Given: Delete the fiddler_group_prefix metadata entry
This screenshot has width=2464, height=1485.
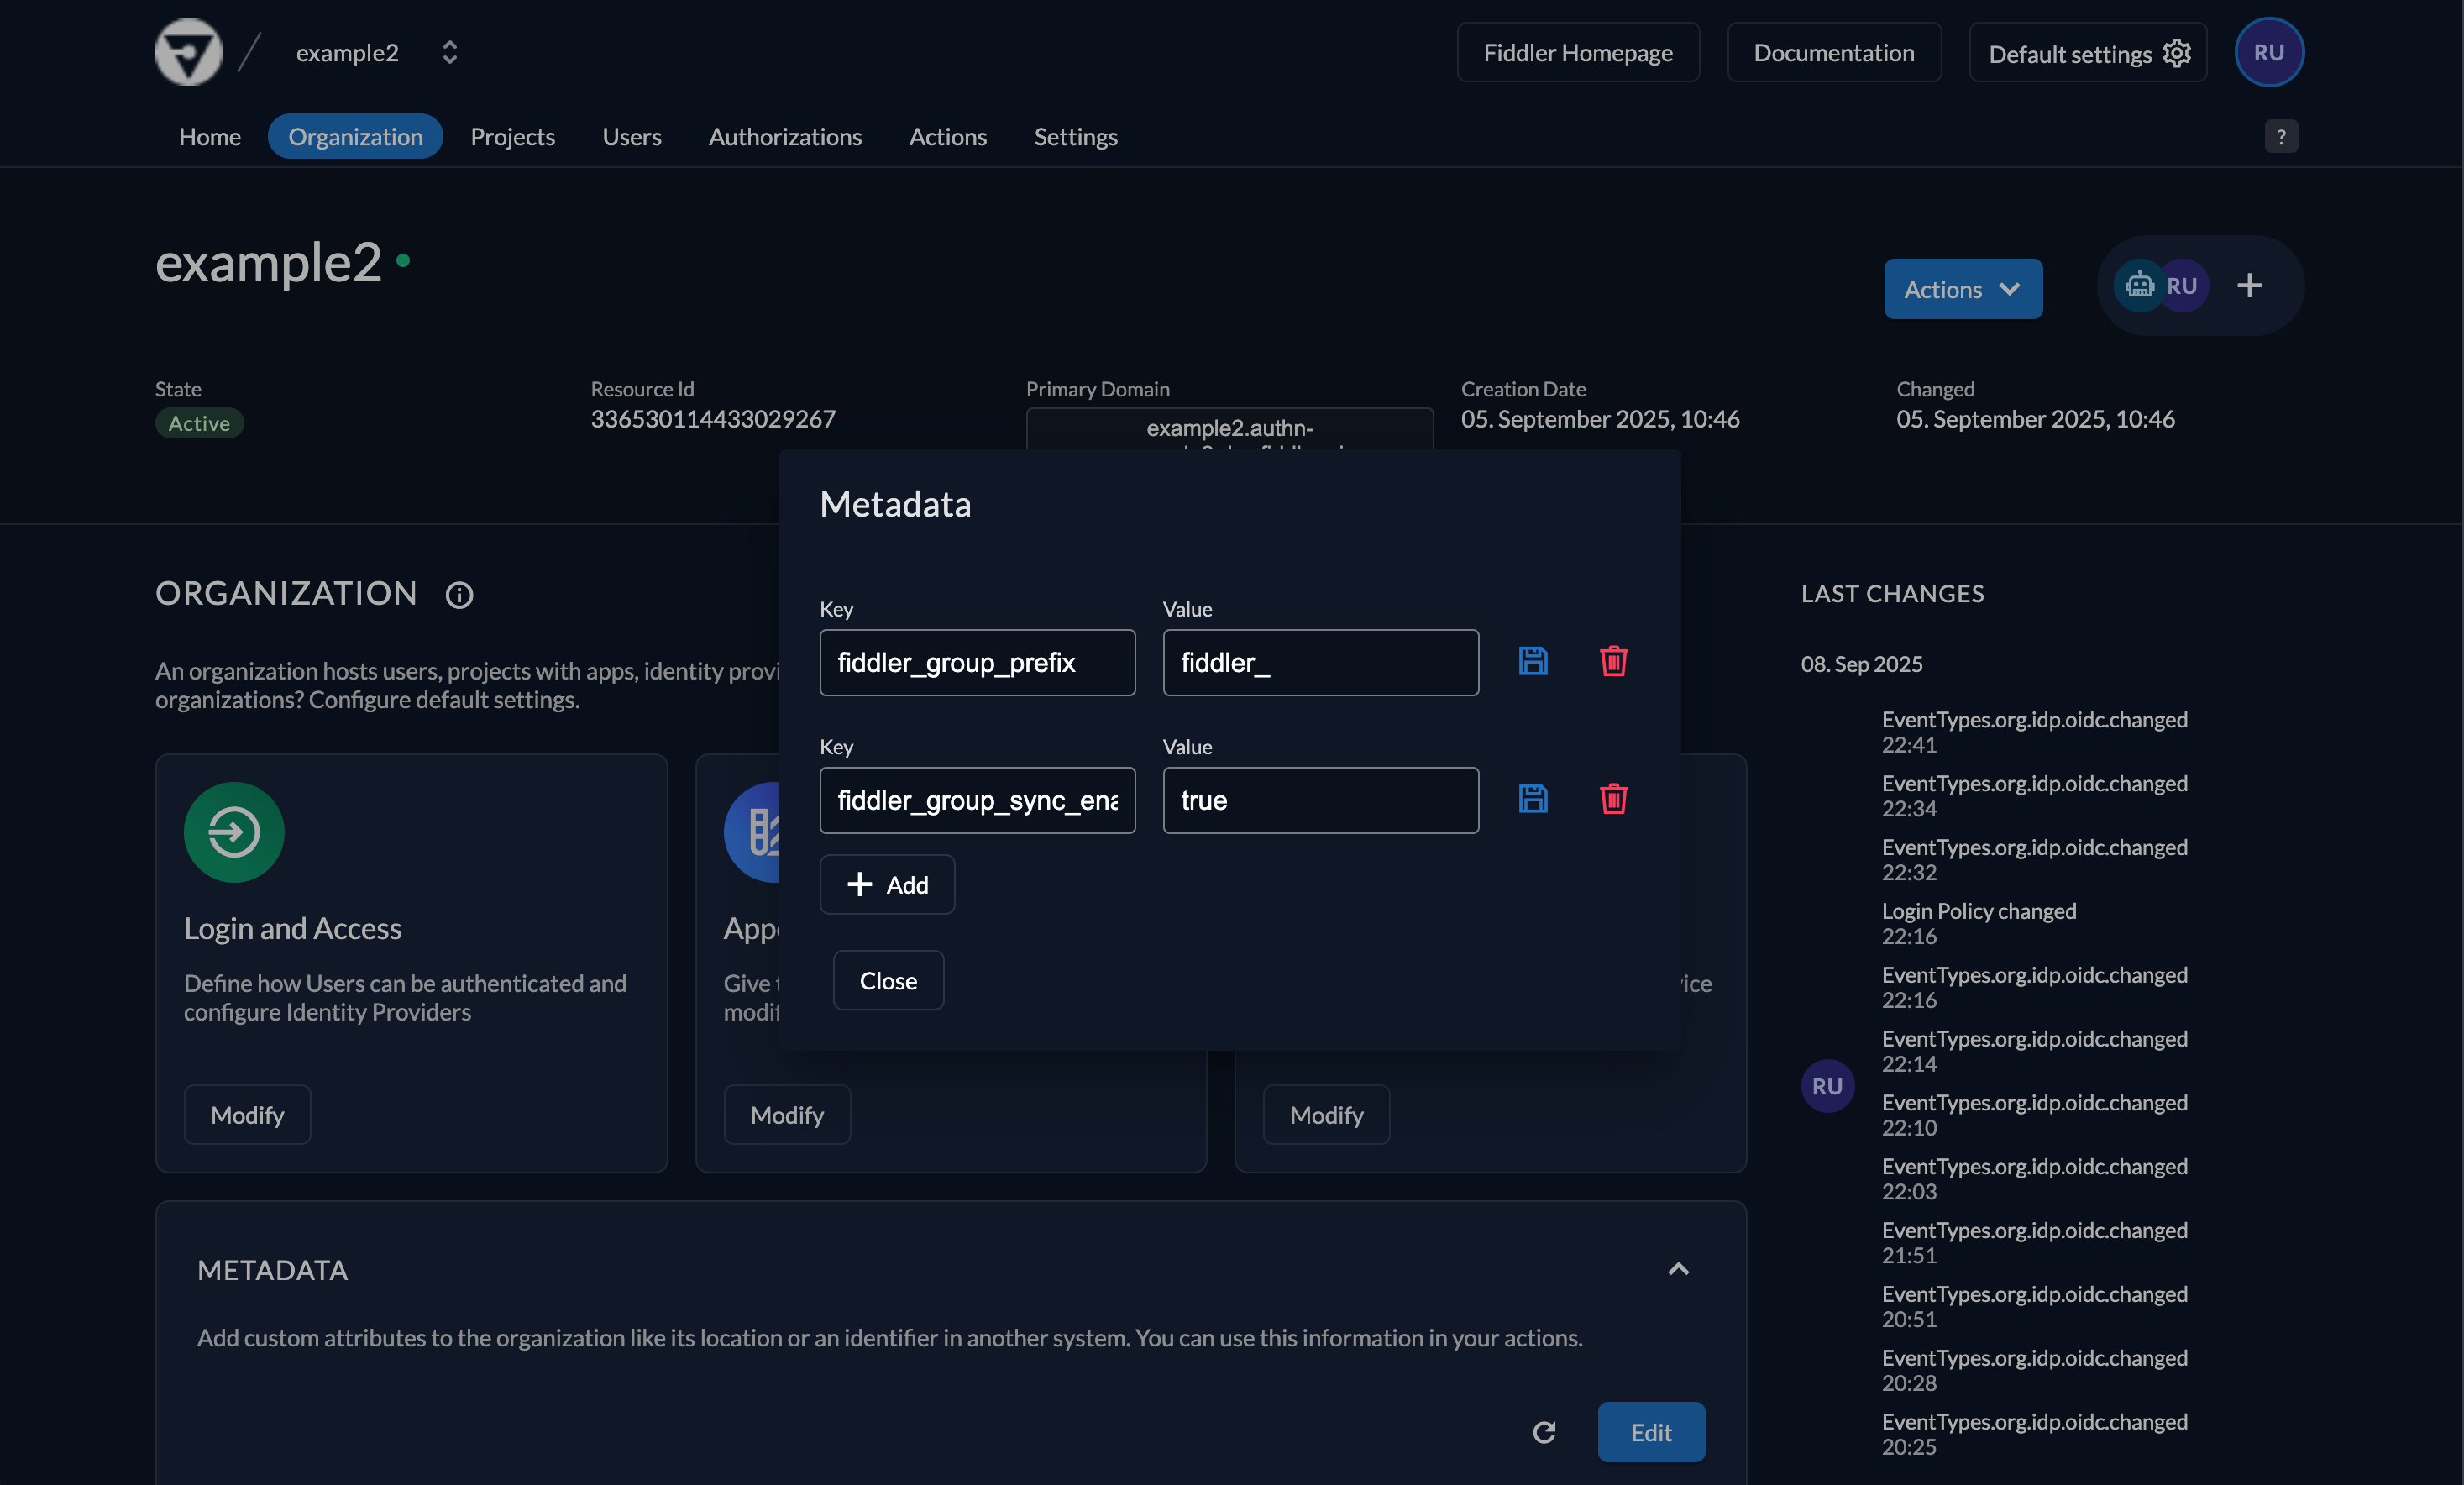Looking at the screenshot, I should pos(1613,661).
